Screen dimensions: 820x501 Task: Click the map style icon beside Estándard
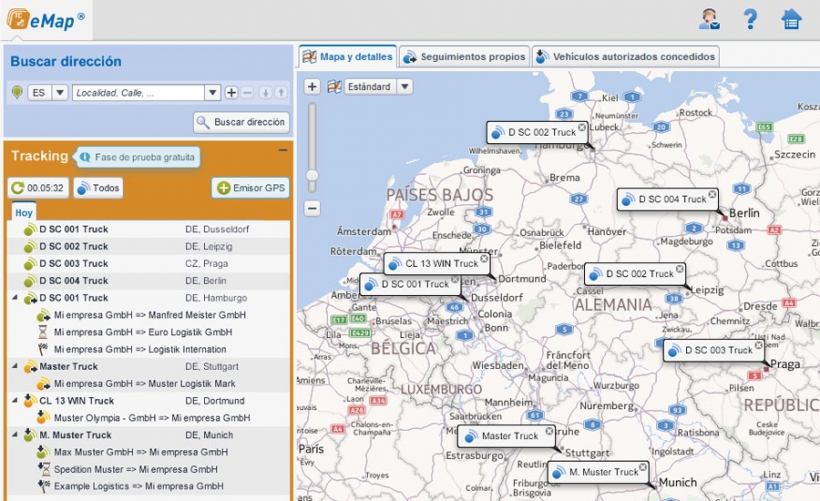(x=334, y=86)
